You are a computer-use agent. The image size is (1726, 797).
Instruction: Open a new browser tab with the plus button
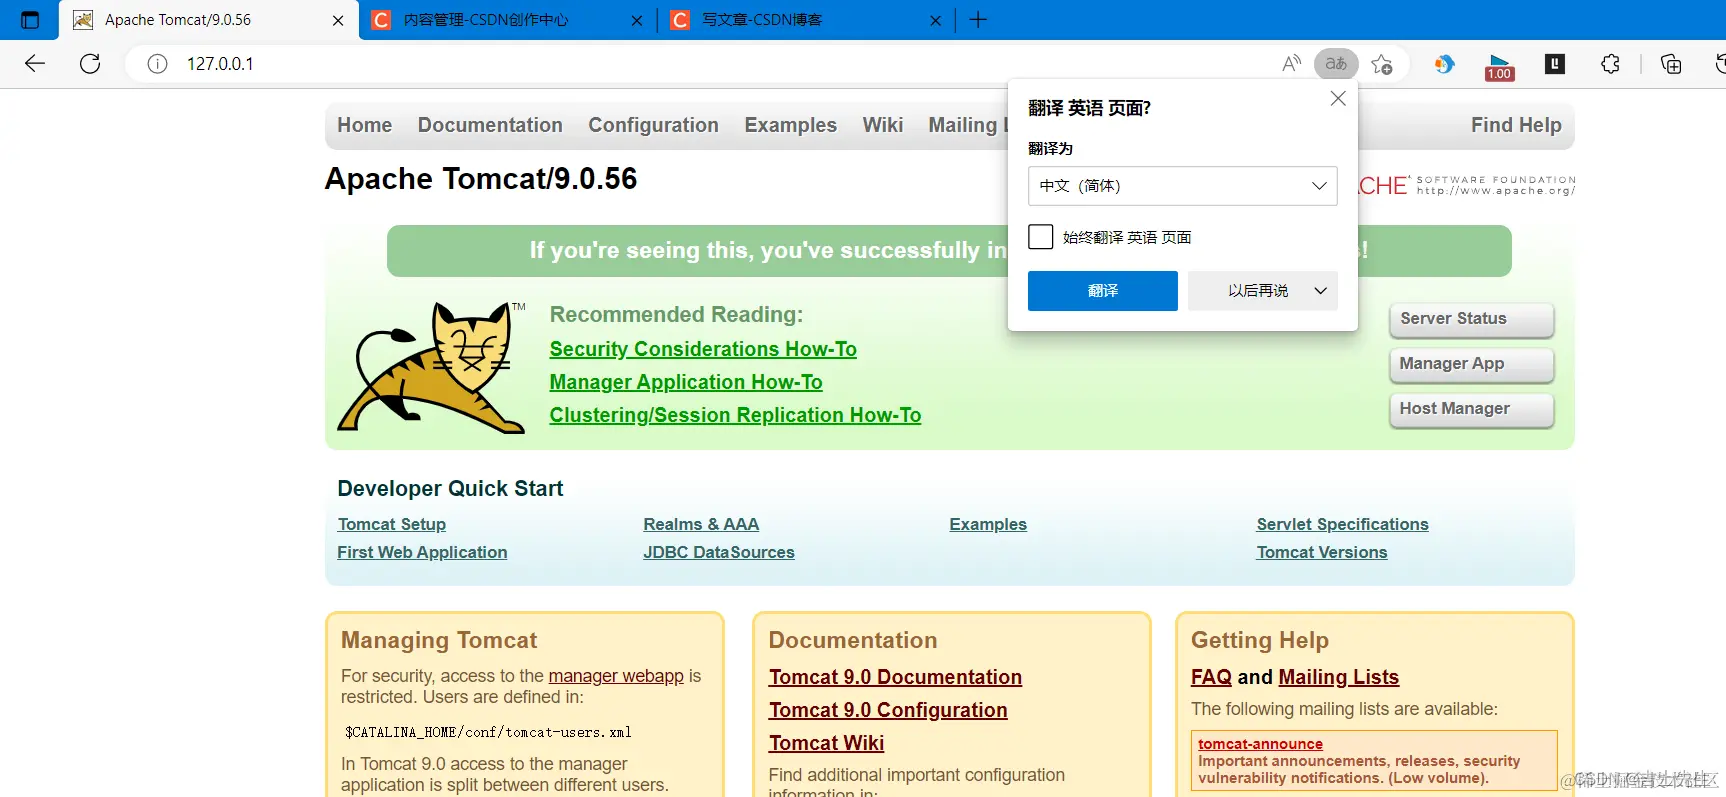coord(978,20)
